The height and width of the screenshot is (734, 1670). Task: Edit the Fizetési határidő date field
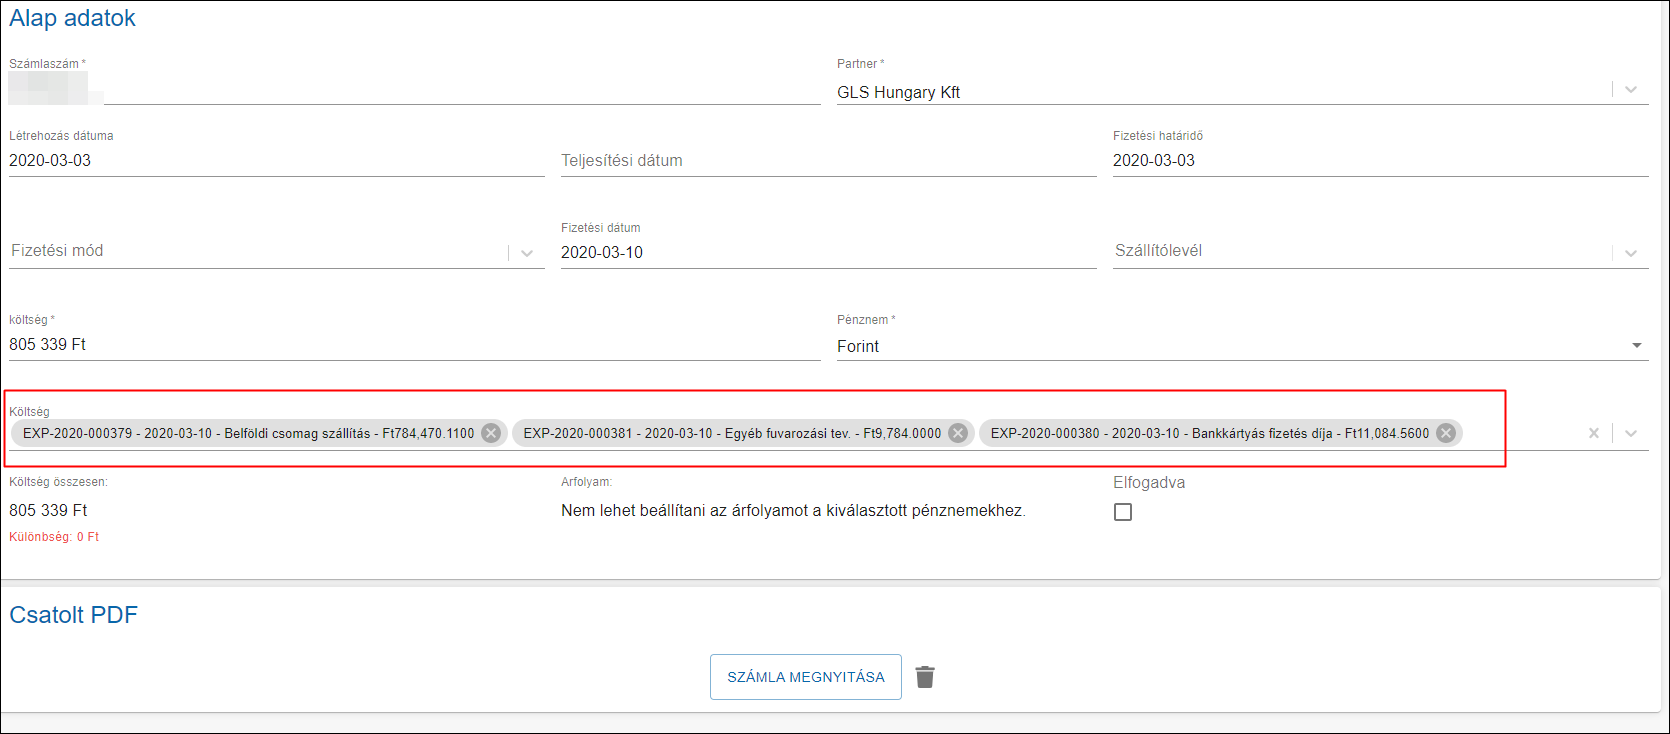point(1380,161)
